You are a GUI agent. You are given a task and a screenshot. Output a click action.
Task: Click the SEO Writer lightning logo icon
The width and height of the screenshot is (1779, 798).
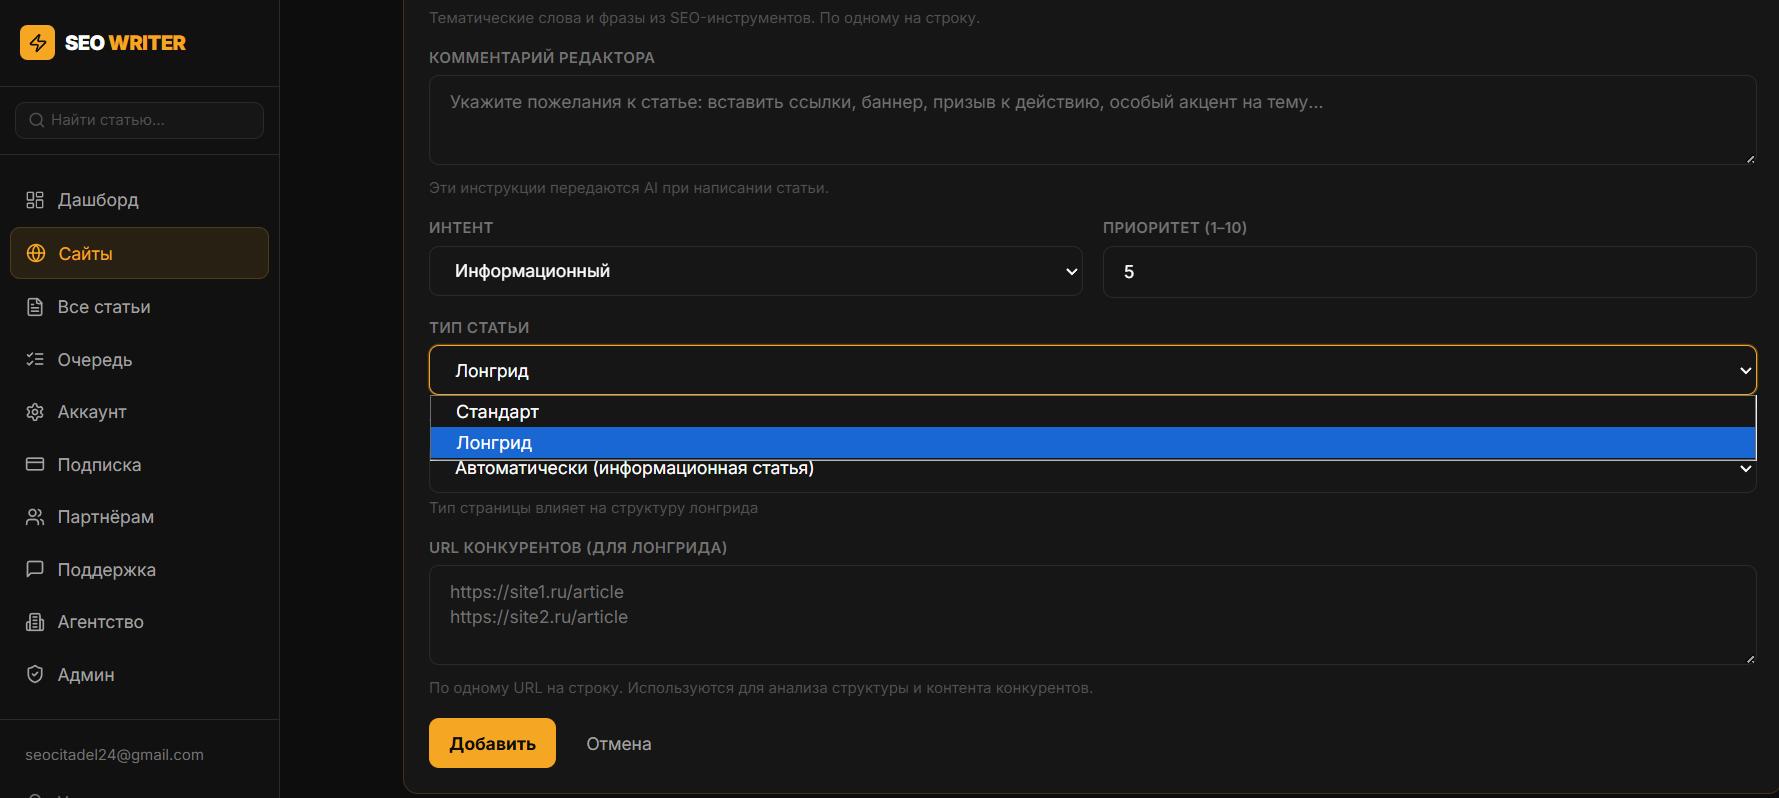[x=37, y=43]
